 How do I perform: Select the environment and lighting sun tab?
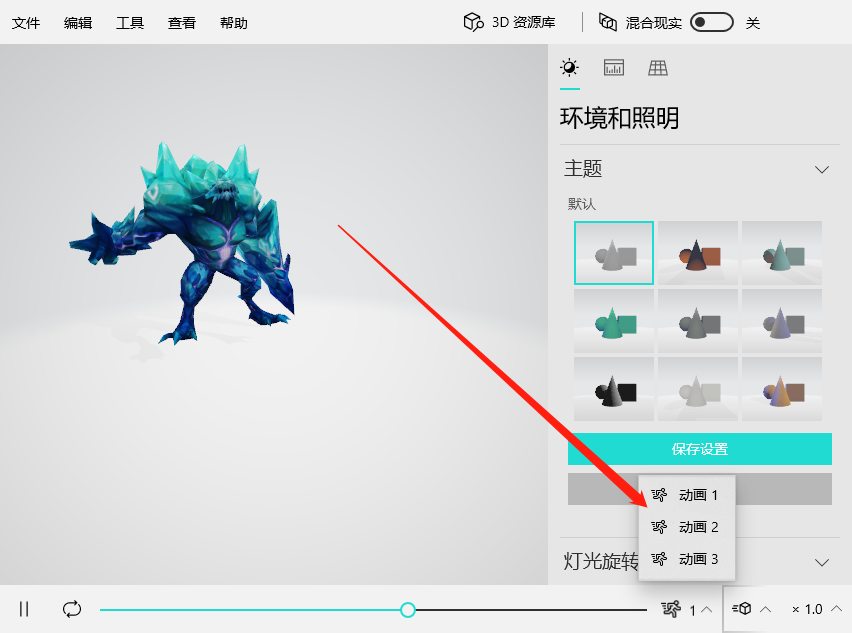point(569,68)
